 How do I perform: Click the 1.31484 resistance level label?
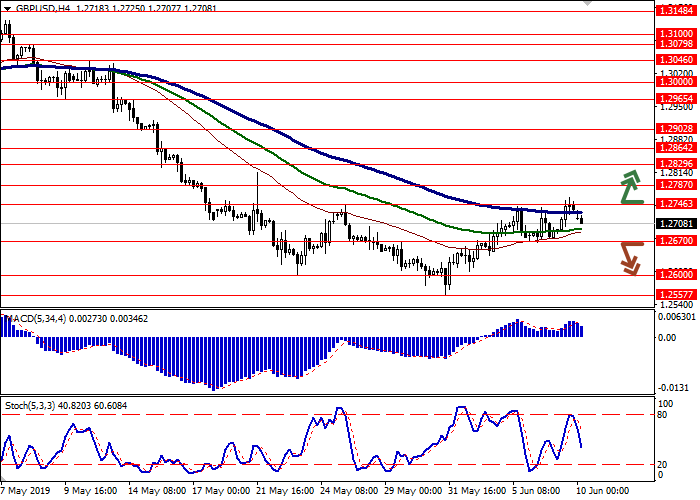(676, 12)
